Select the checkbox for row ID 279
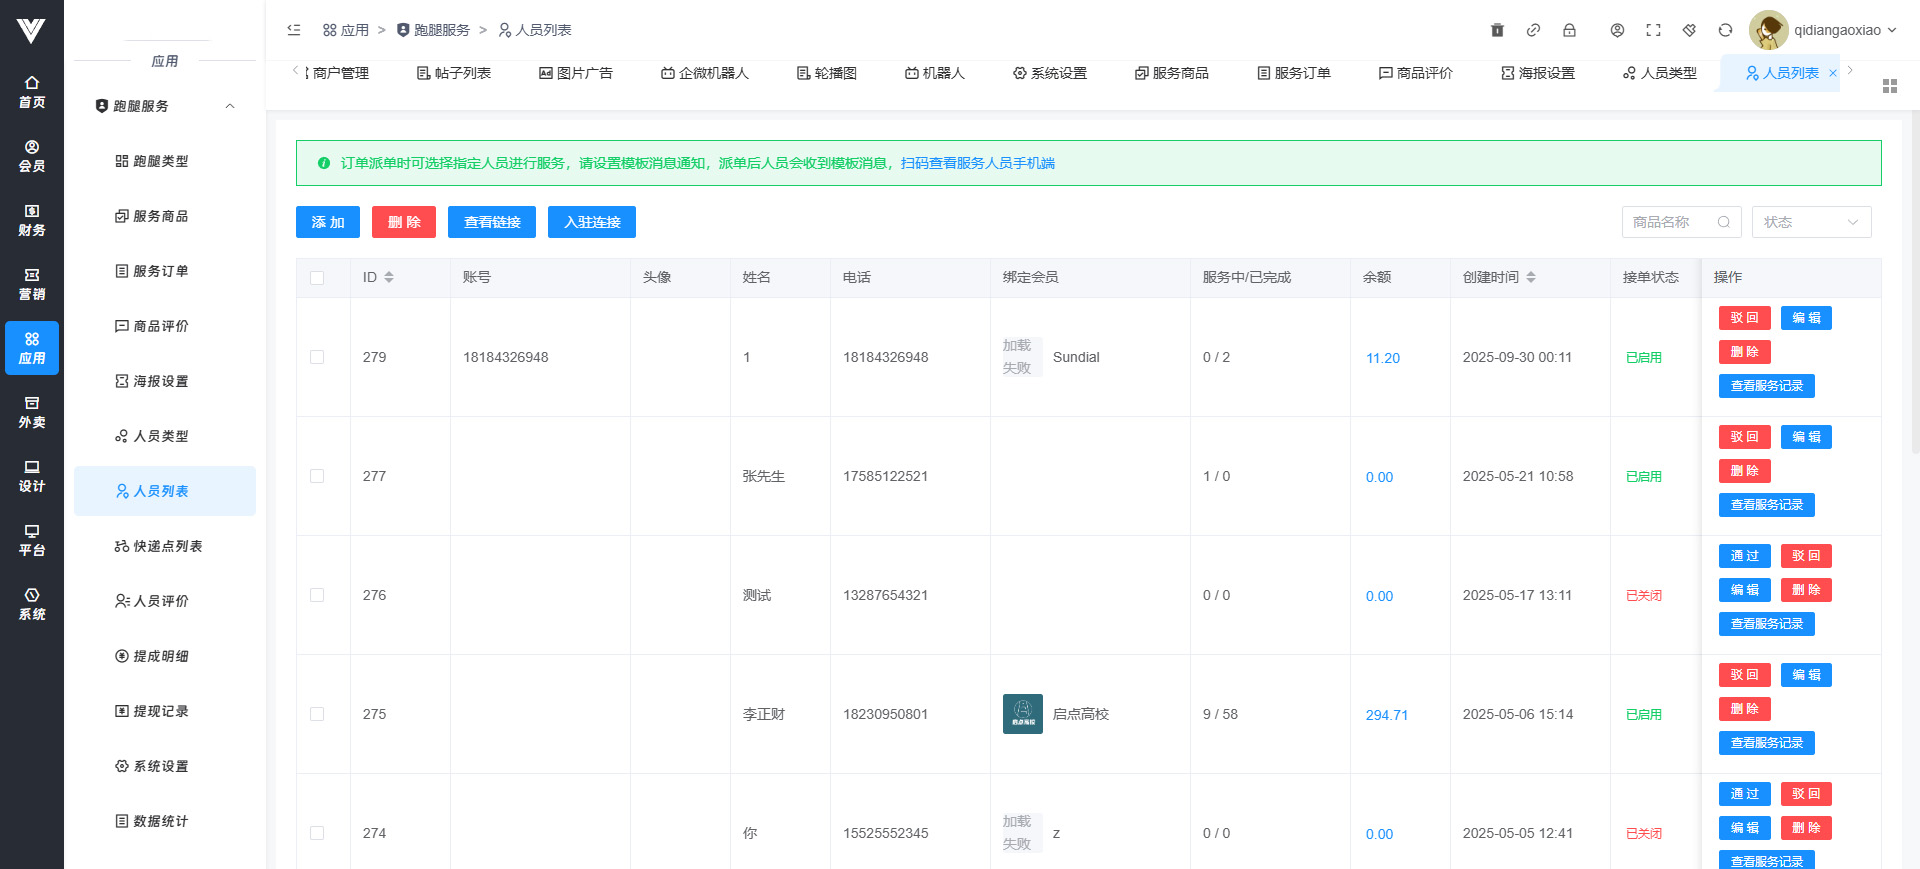The height and width of the screenshot is (869, 1920). point(317,357)
